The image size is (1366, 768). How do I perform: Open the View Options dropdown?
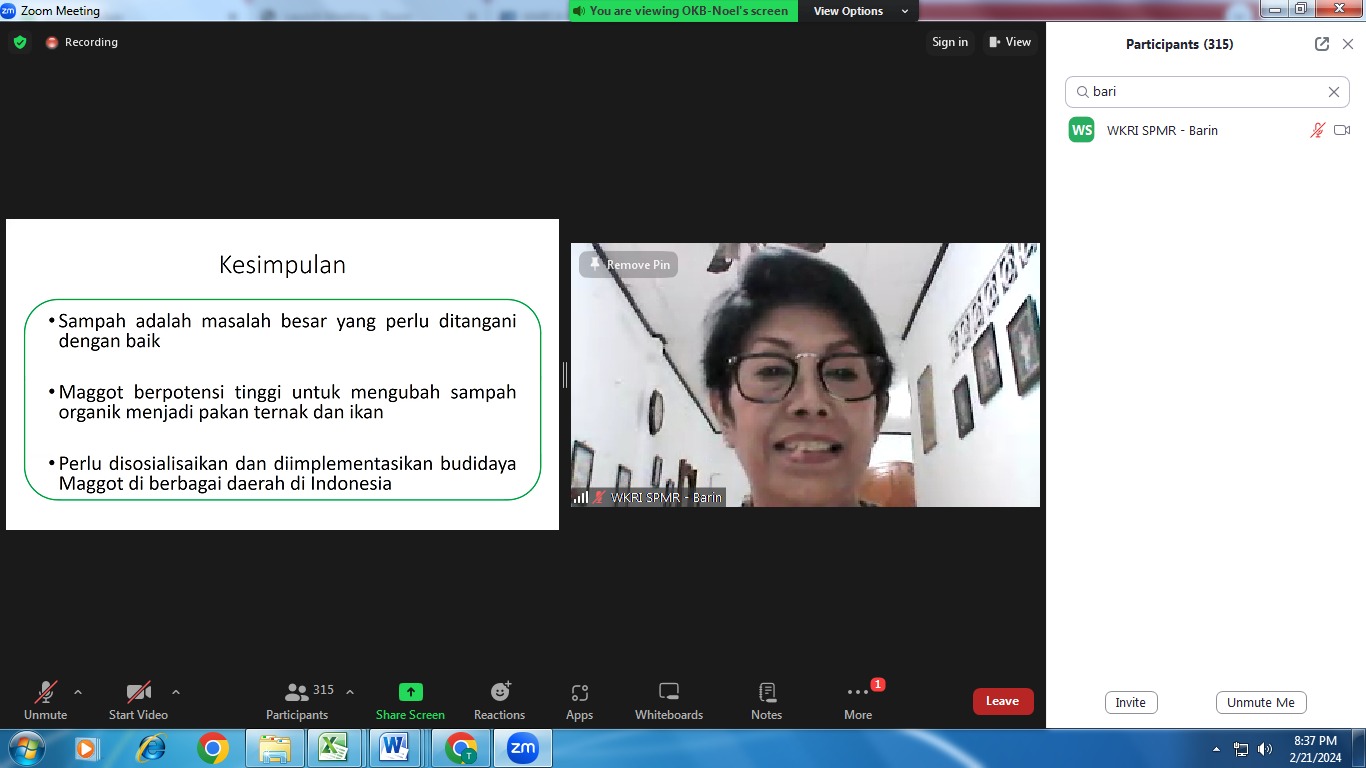click(x=858, y=11)
